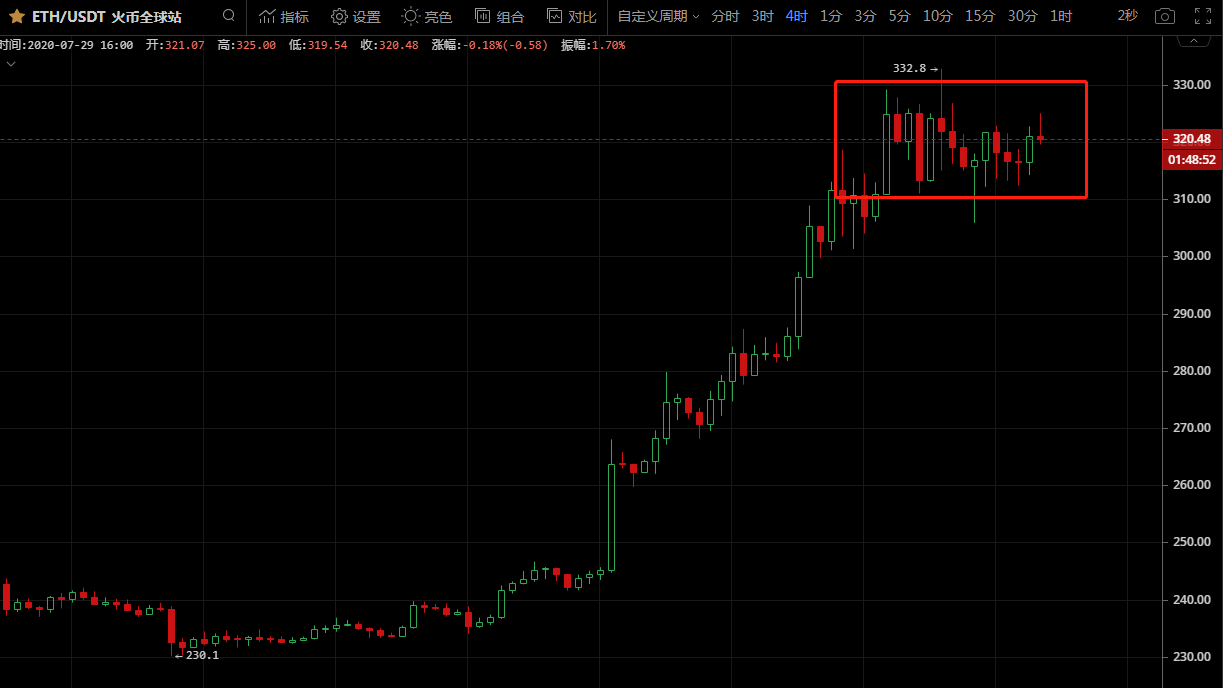
Task: Click the 2秒 refresh rate setting
Action: click(1127, 17)
